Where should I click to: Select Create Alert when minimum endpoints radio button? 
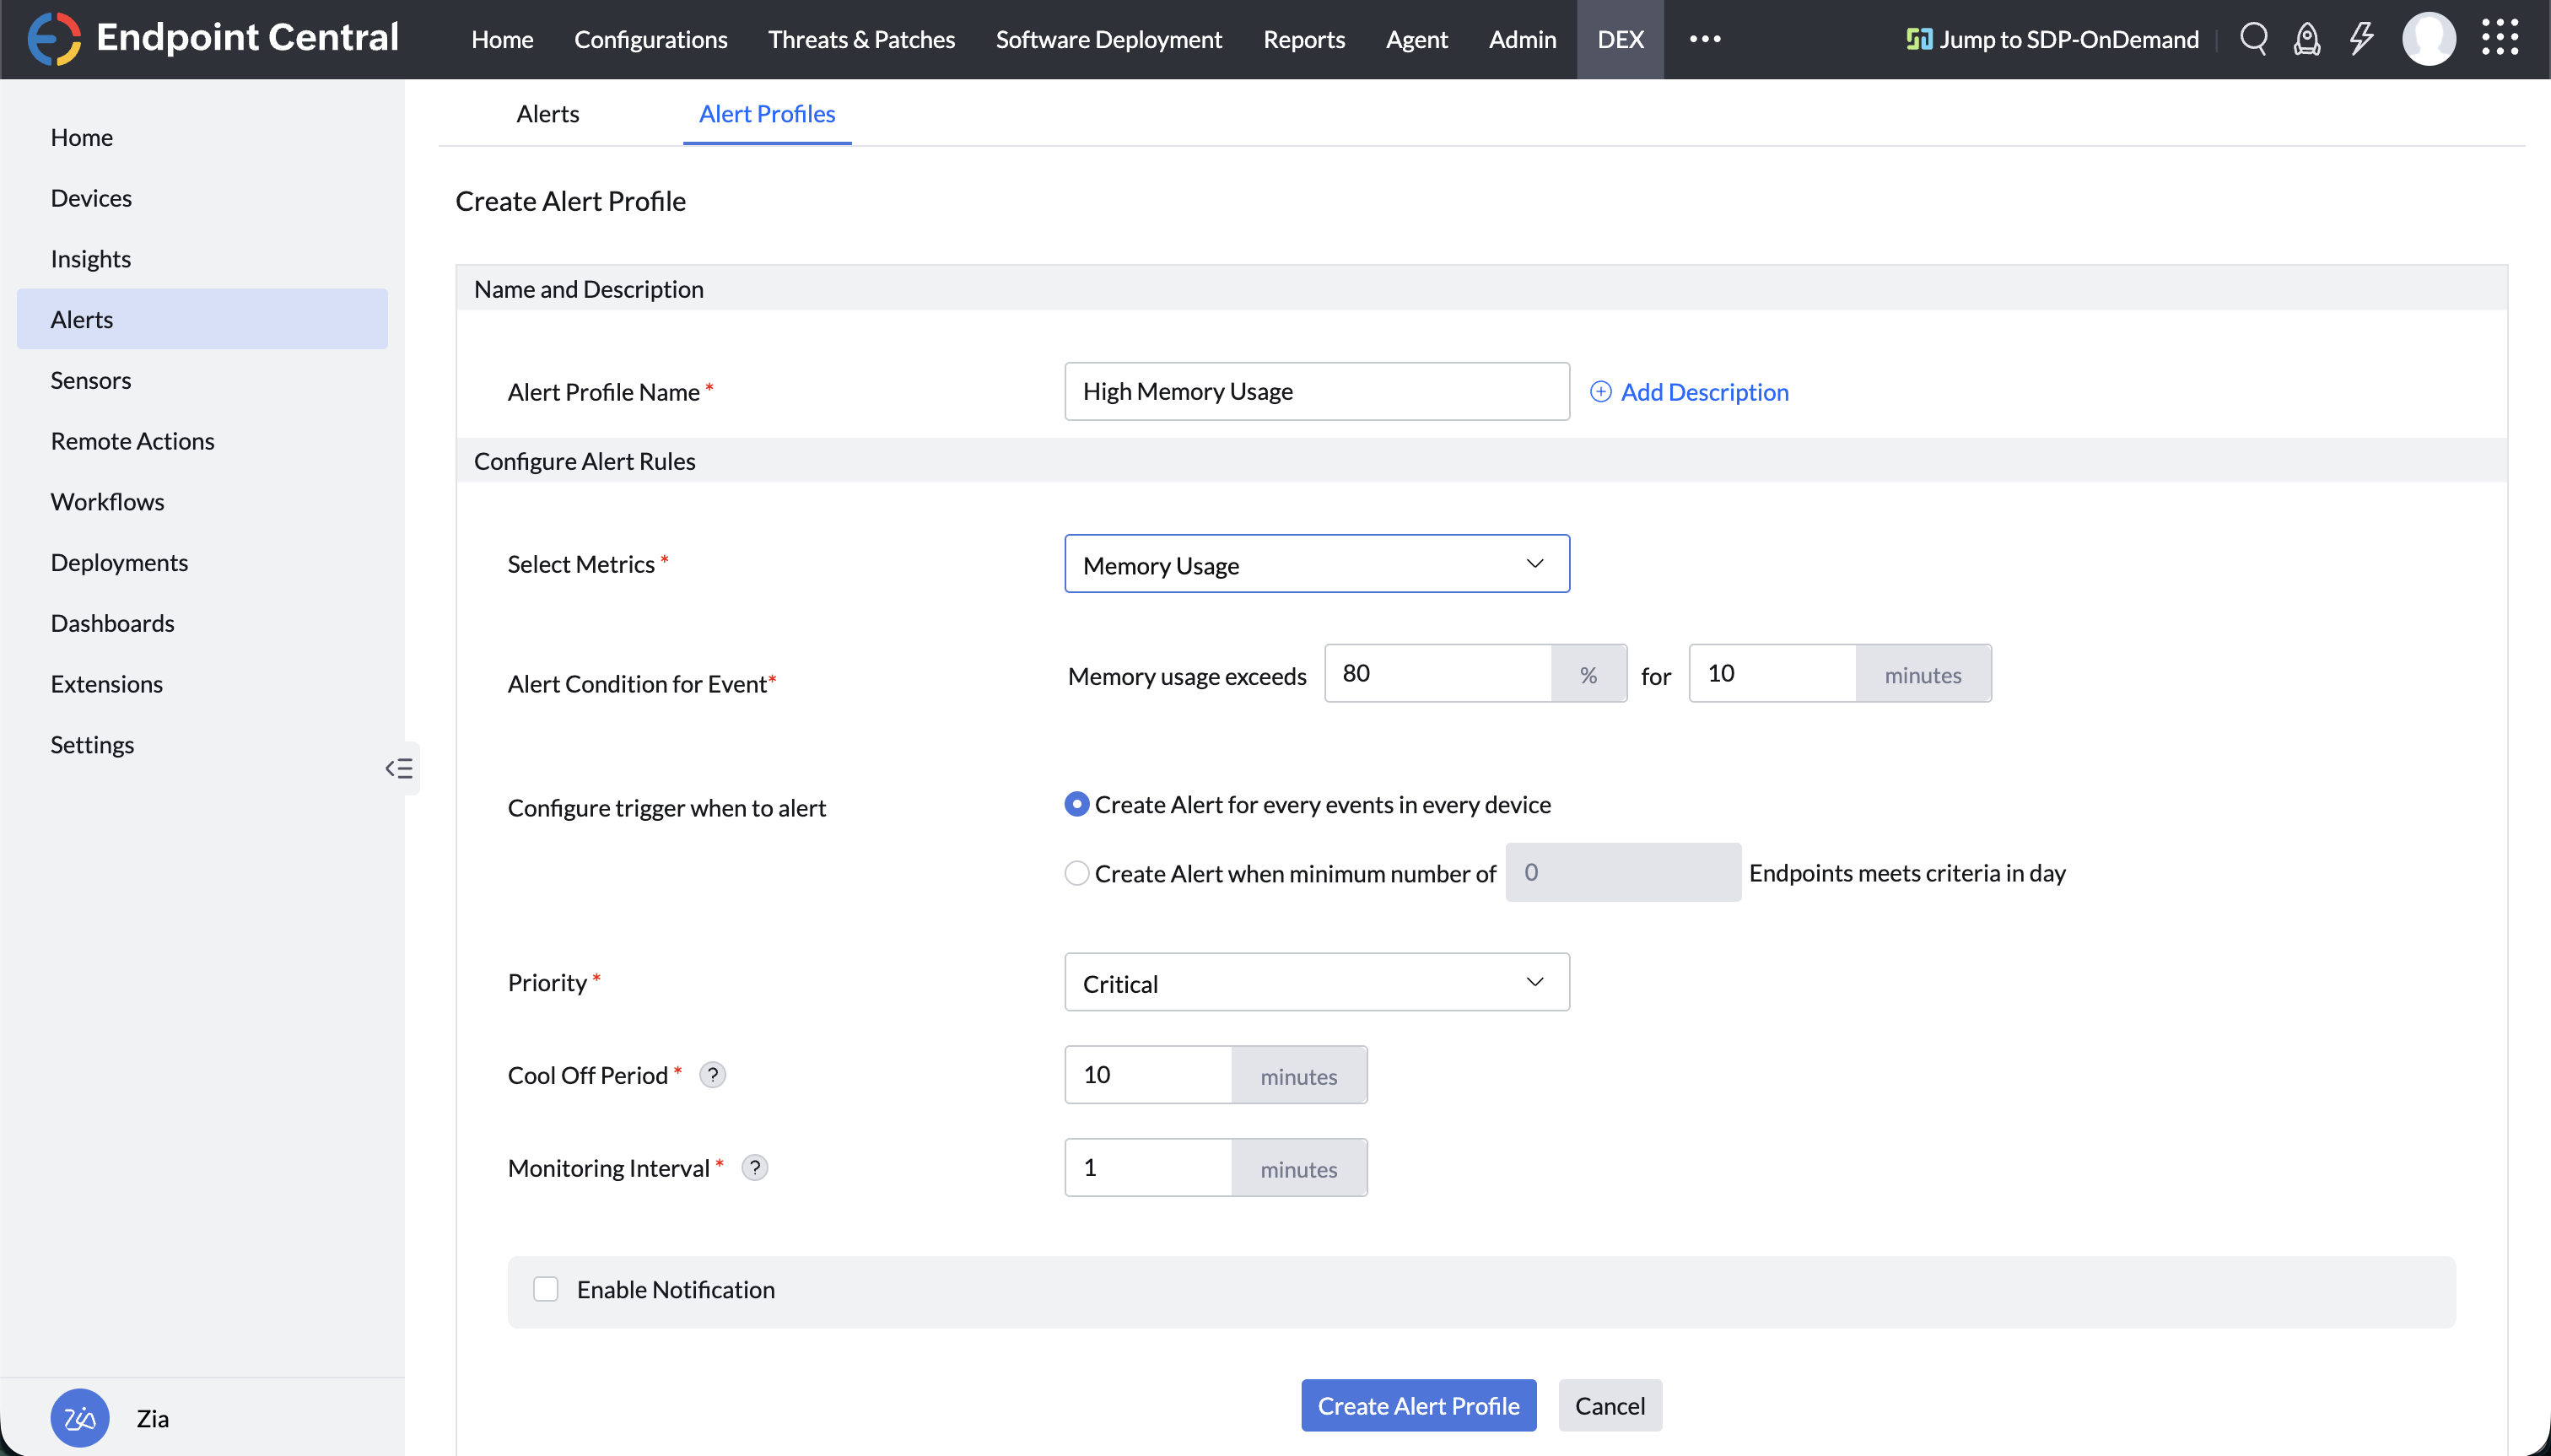coord(1076,872)
